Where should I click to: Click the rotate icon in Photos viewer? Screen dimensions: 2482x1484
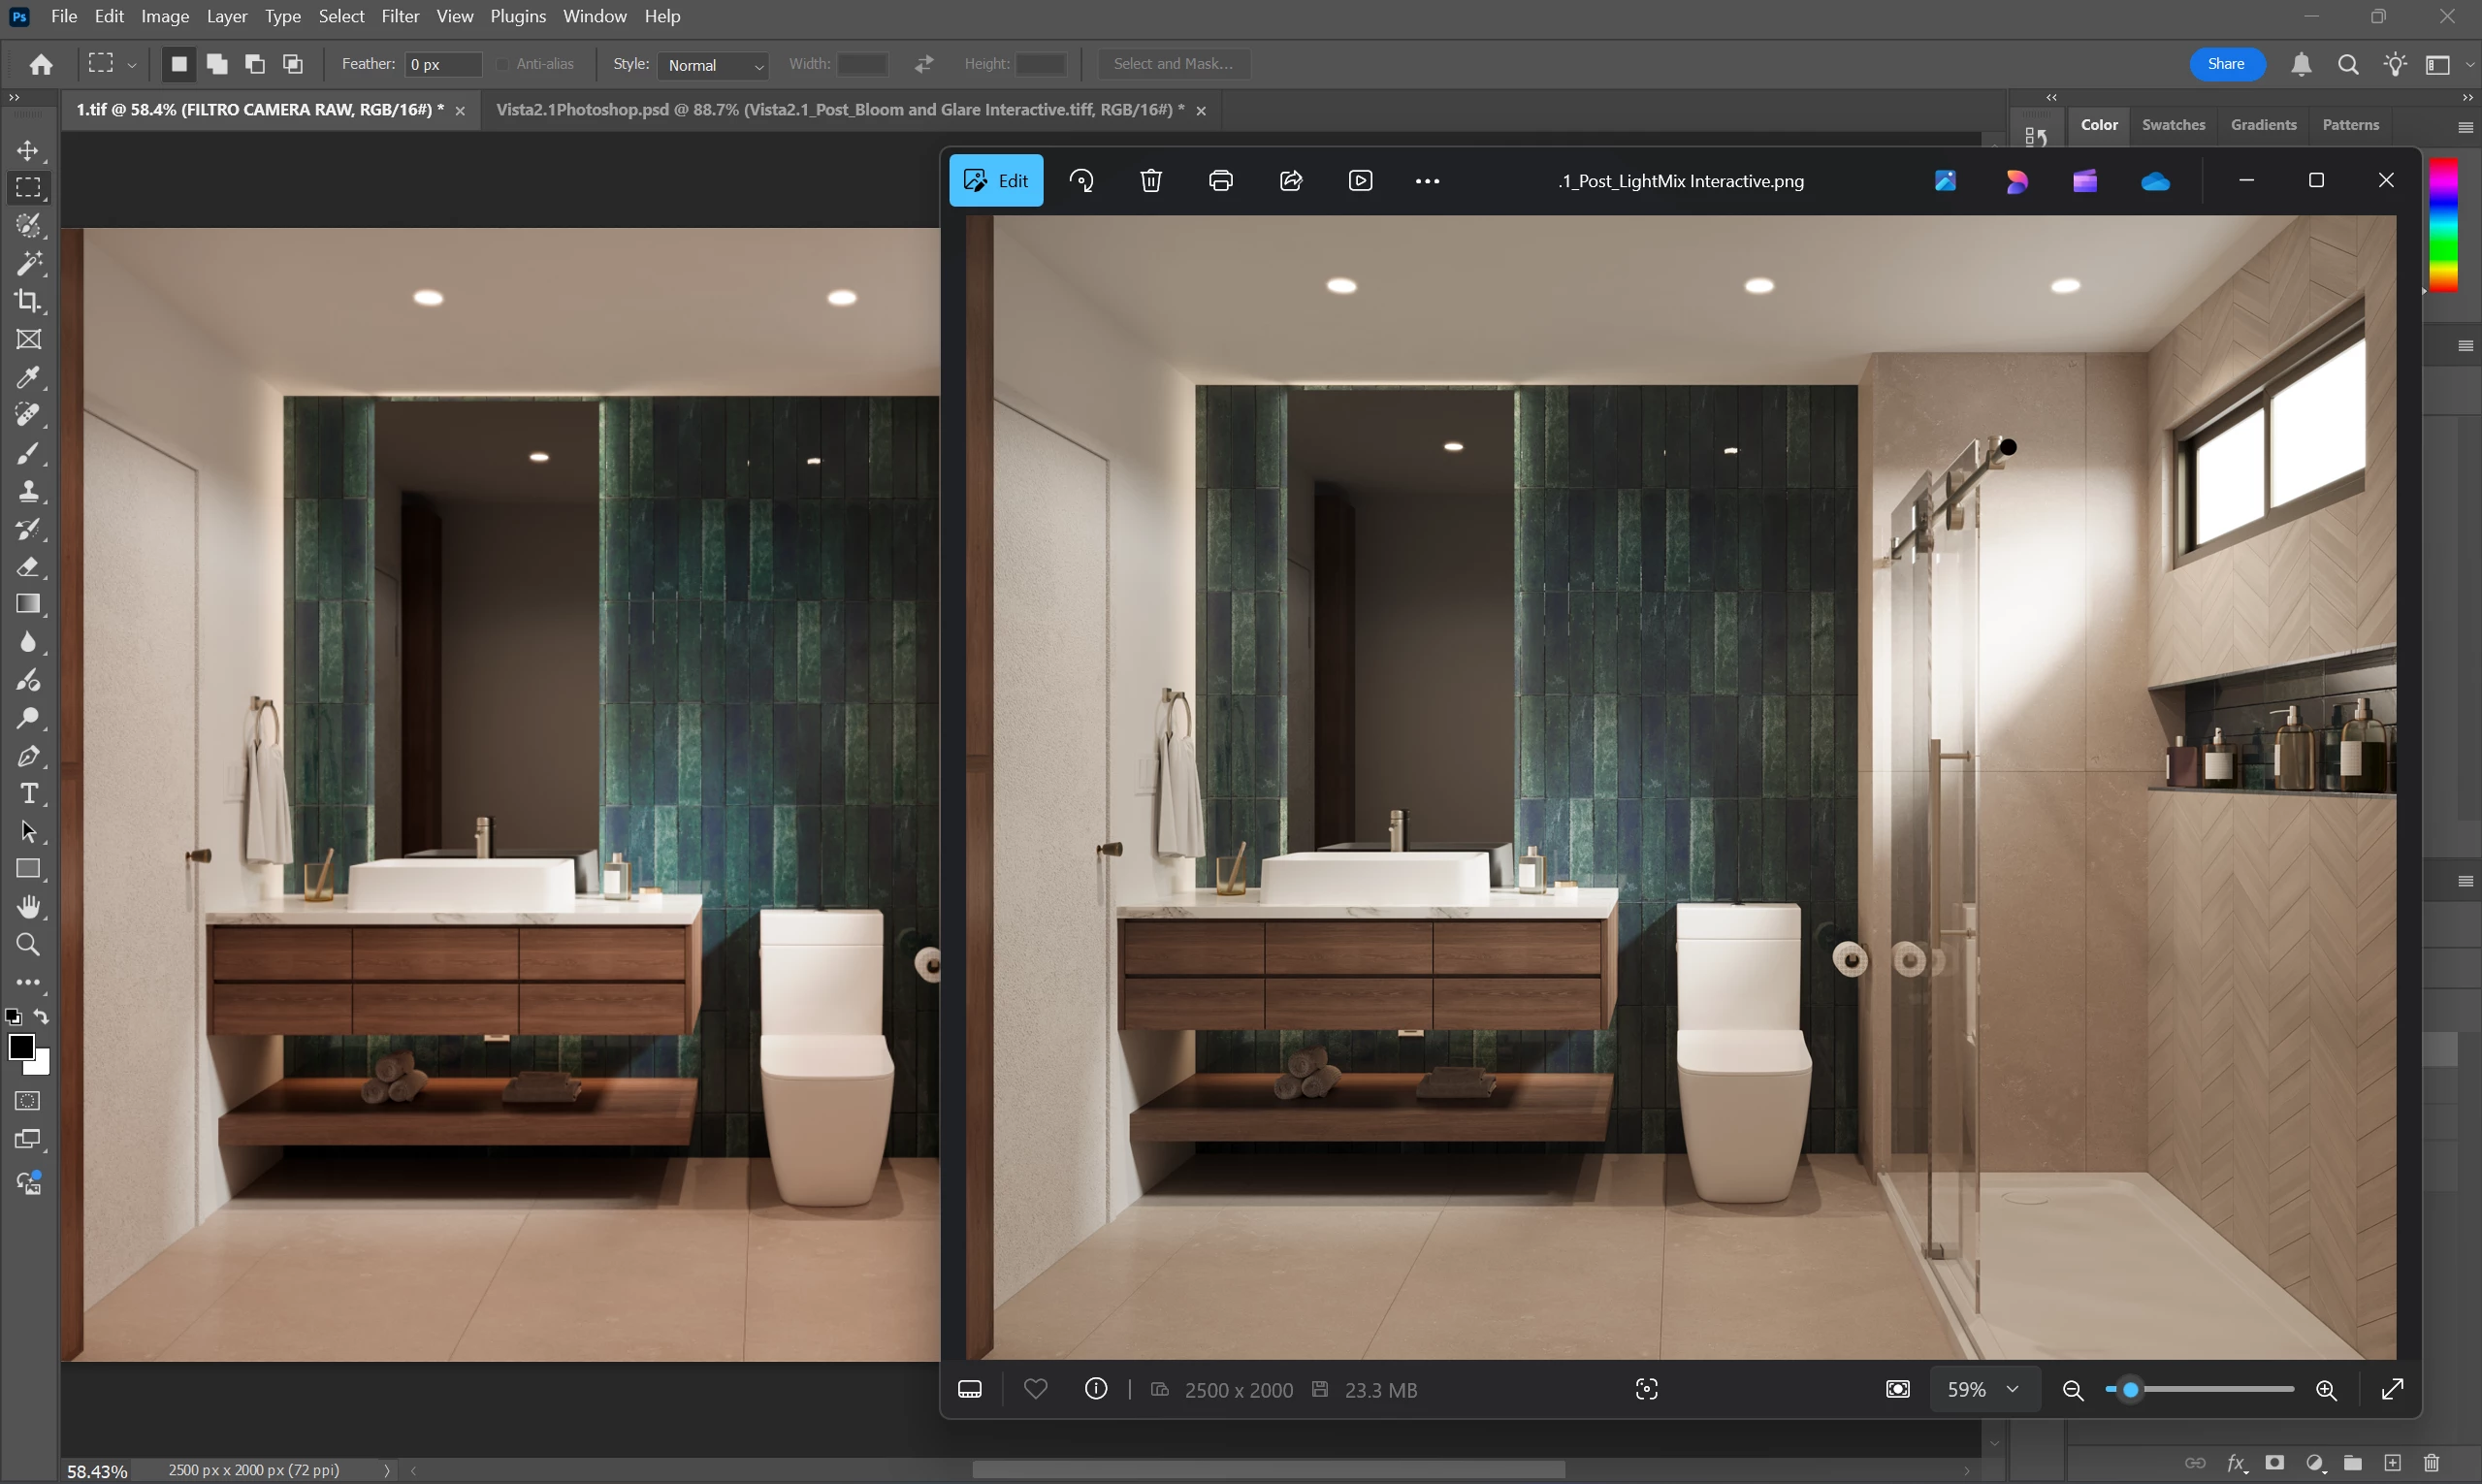pyautogui.click(x=1081, y=181)
